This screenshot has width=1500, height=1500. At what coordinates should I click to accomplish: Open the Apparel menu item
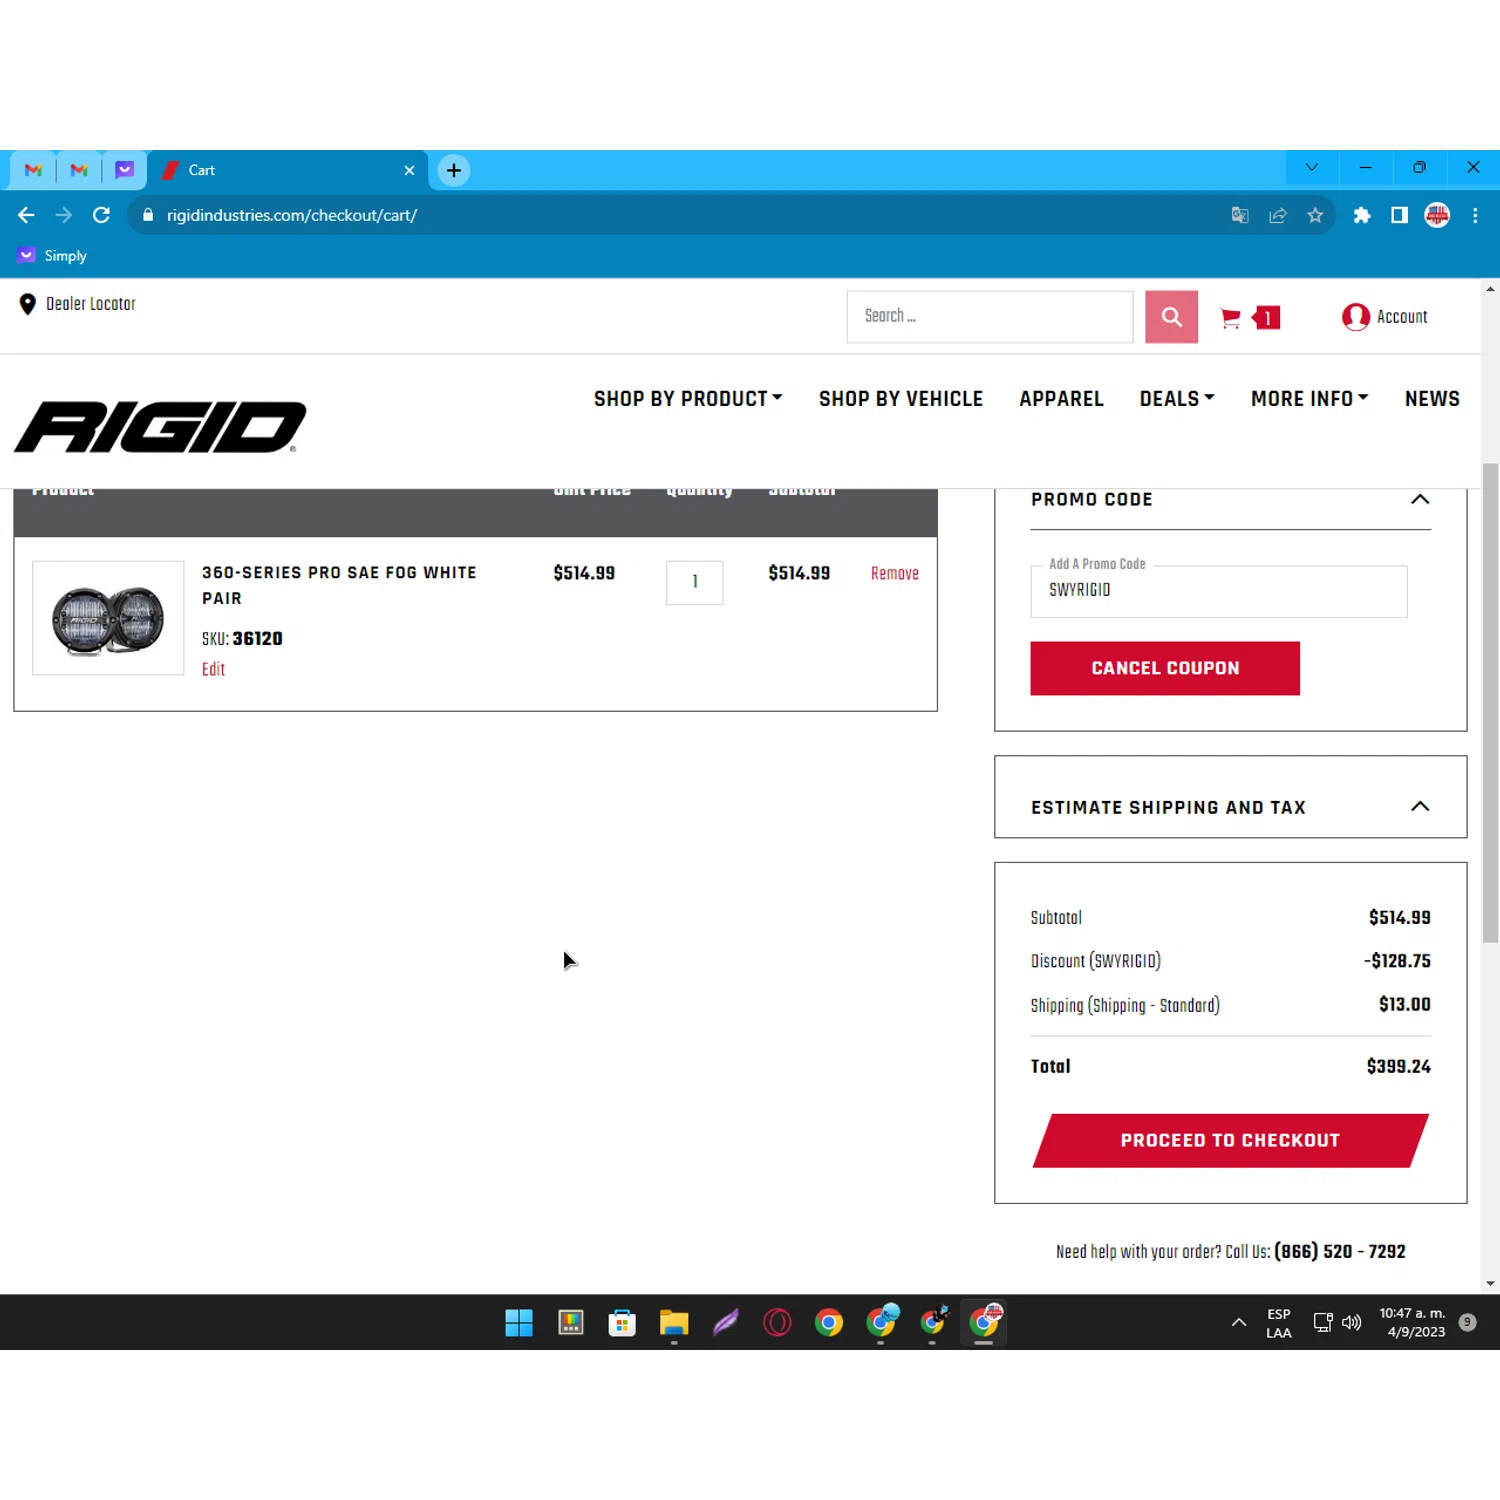tap(1061, 399)
